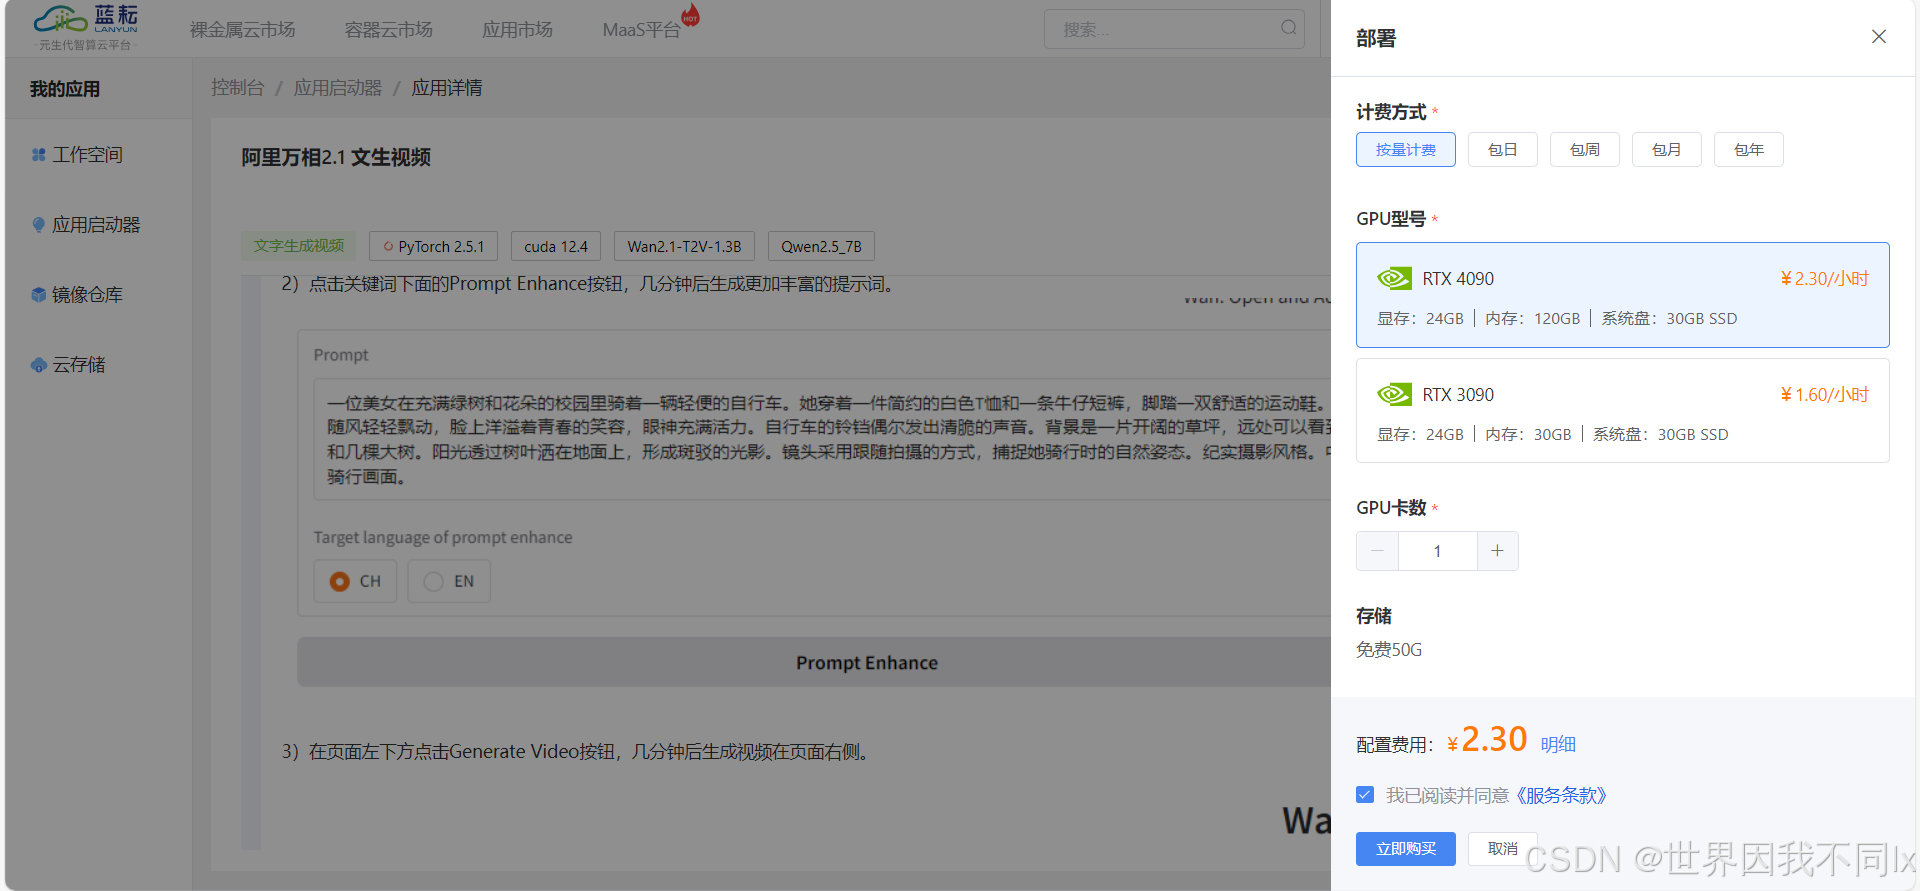Click the 应用启动器 sidebar icon
This screenshot has height=891, width=1920.
[x=38, y=225]
